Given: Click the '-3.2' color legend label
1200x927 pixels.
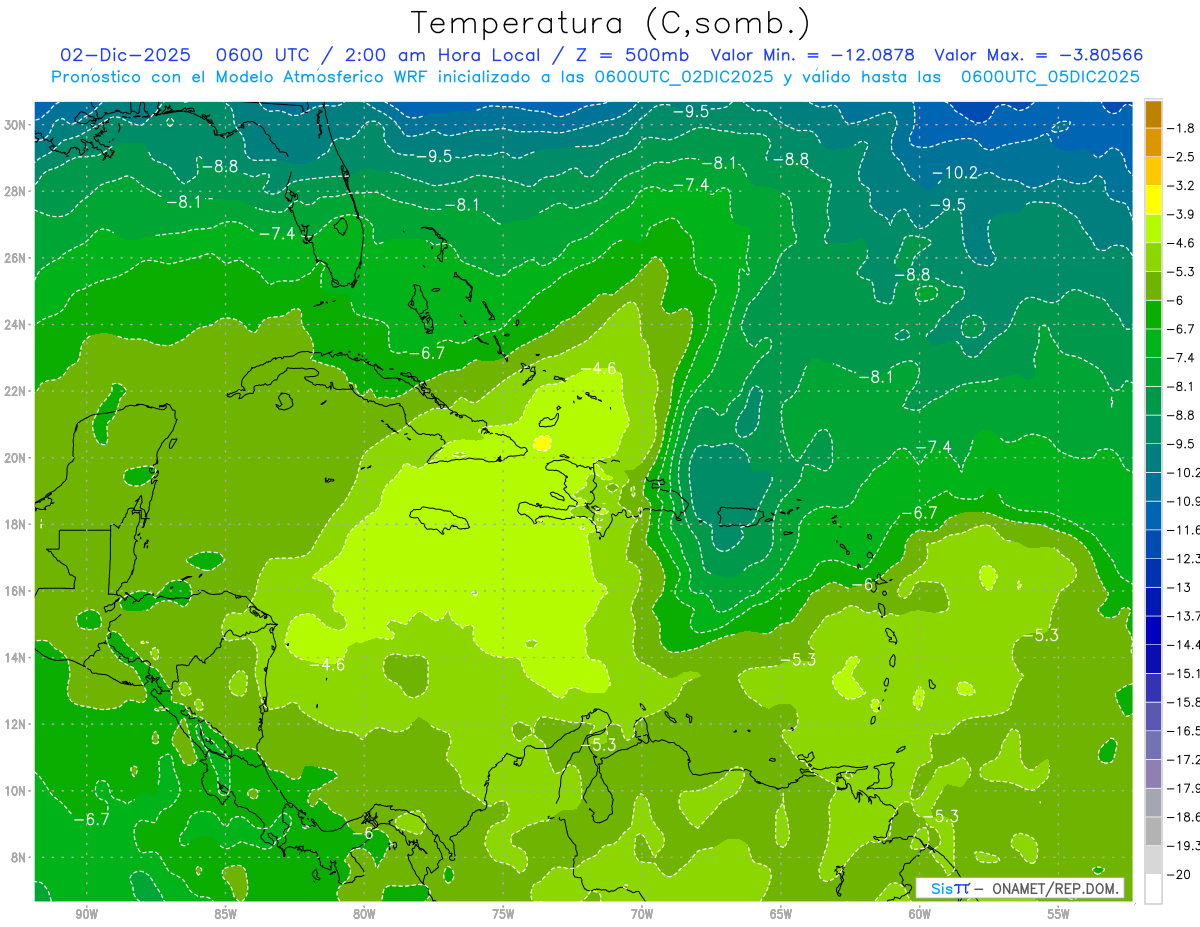Looking at the screenshot, I should click(1180, 186).
